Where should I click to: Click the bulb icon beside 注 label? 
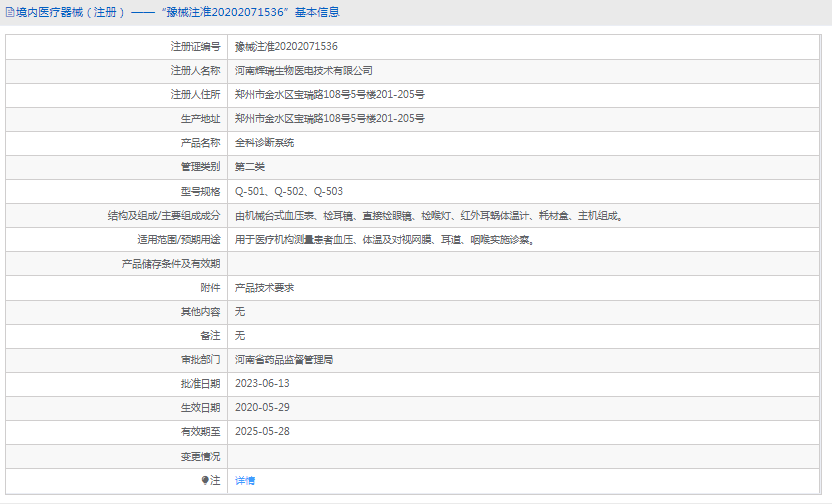click(205, 480)
